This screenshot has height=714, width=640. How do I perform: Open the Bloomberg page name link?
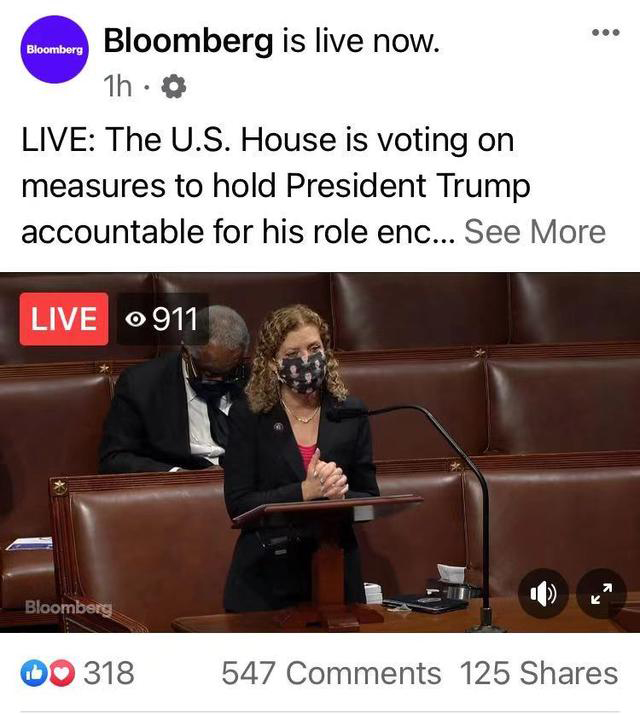point(188,41)
